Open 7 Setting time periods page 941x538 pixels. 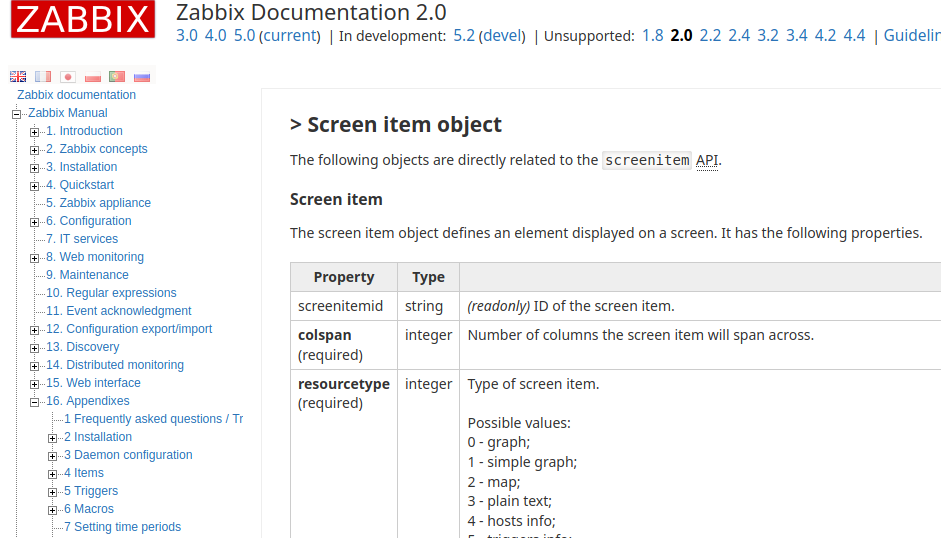pos(122,527)
